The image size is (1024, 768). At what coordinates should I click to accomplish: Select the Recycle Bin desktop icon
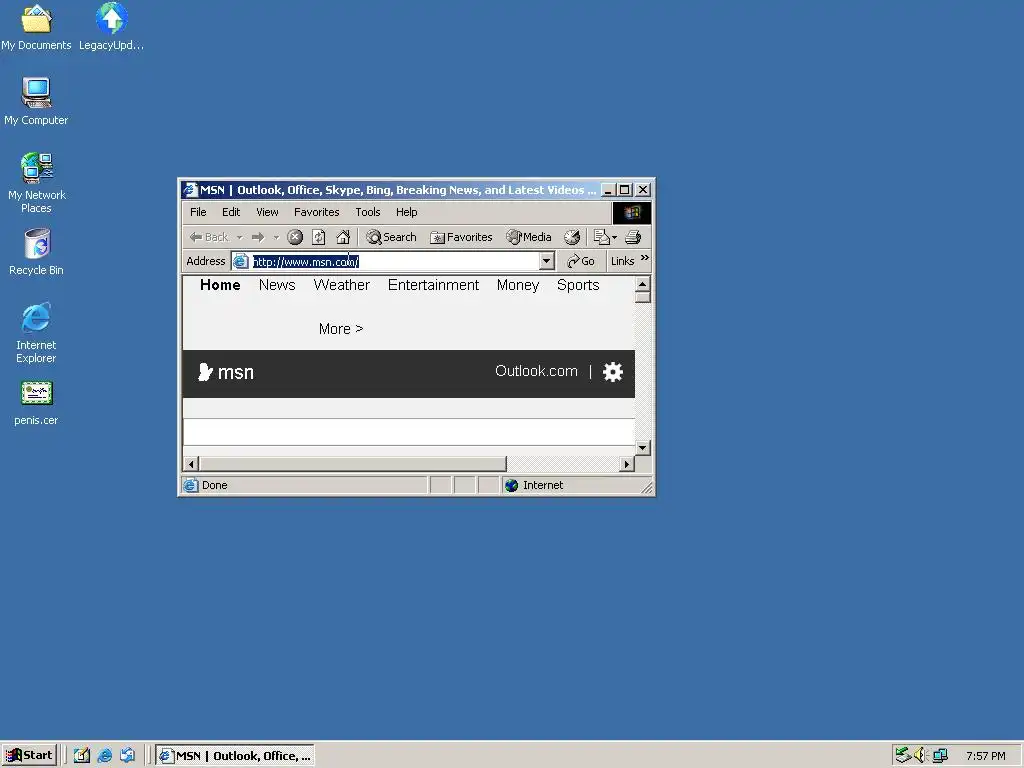click(37, 252)
